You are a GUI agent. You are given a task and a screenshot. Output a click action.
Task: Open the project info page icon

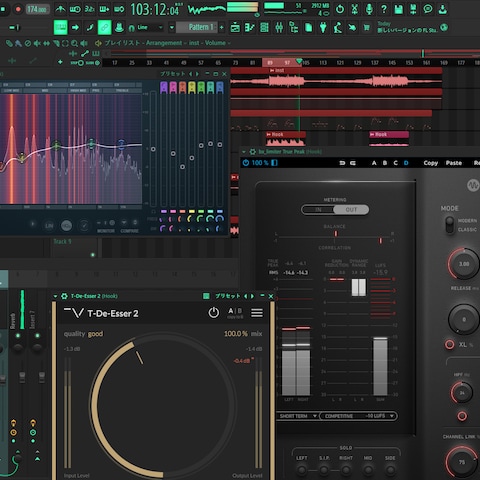[x=309, y=27]
